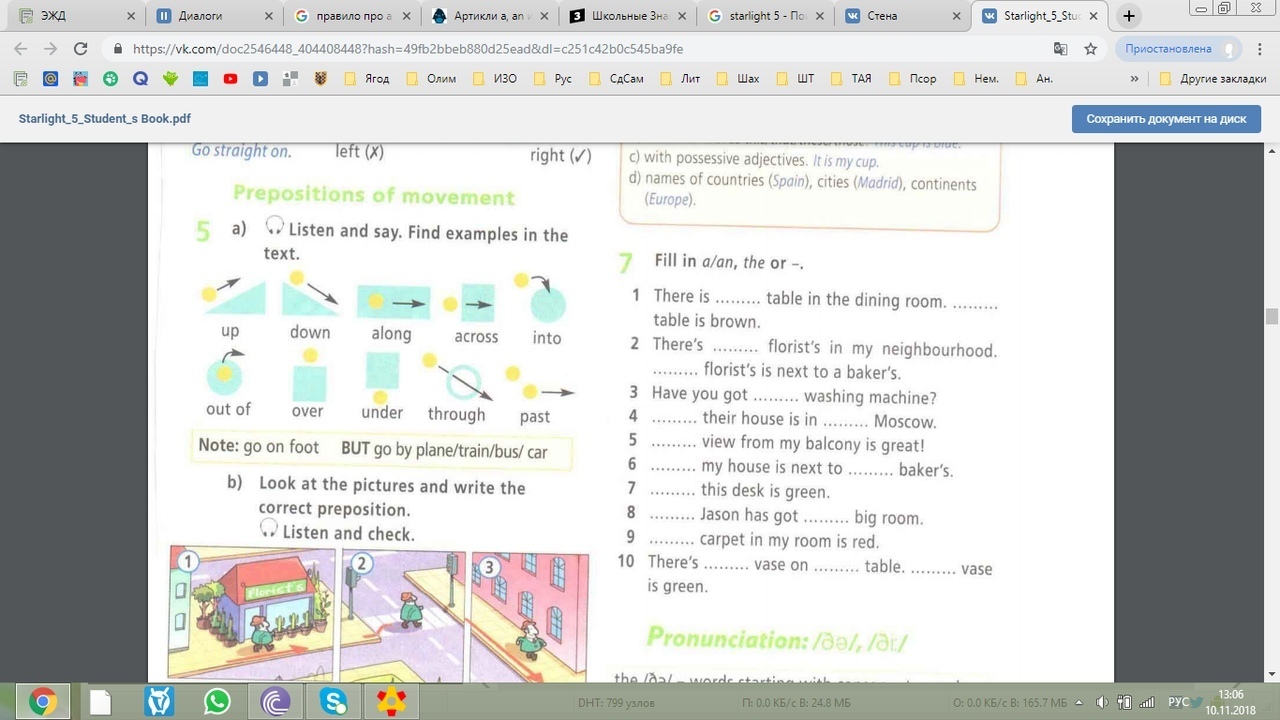Reload the page with the refresh icon
1280x720 pixels.
[x=81, y=49]
